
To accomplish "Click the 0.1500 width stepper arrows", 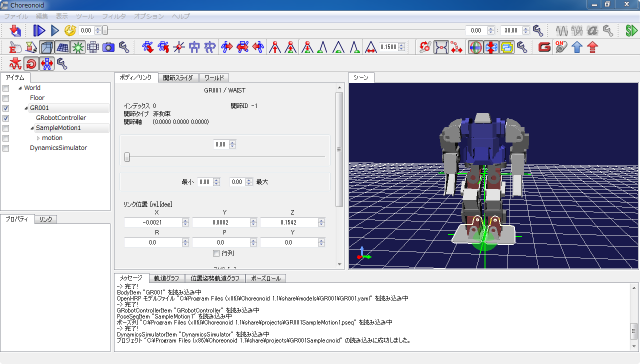I will [x=402, y=47].
